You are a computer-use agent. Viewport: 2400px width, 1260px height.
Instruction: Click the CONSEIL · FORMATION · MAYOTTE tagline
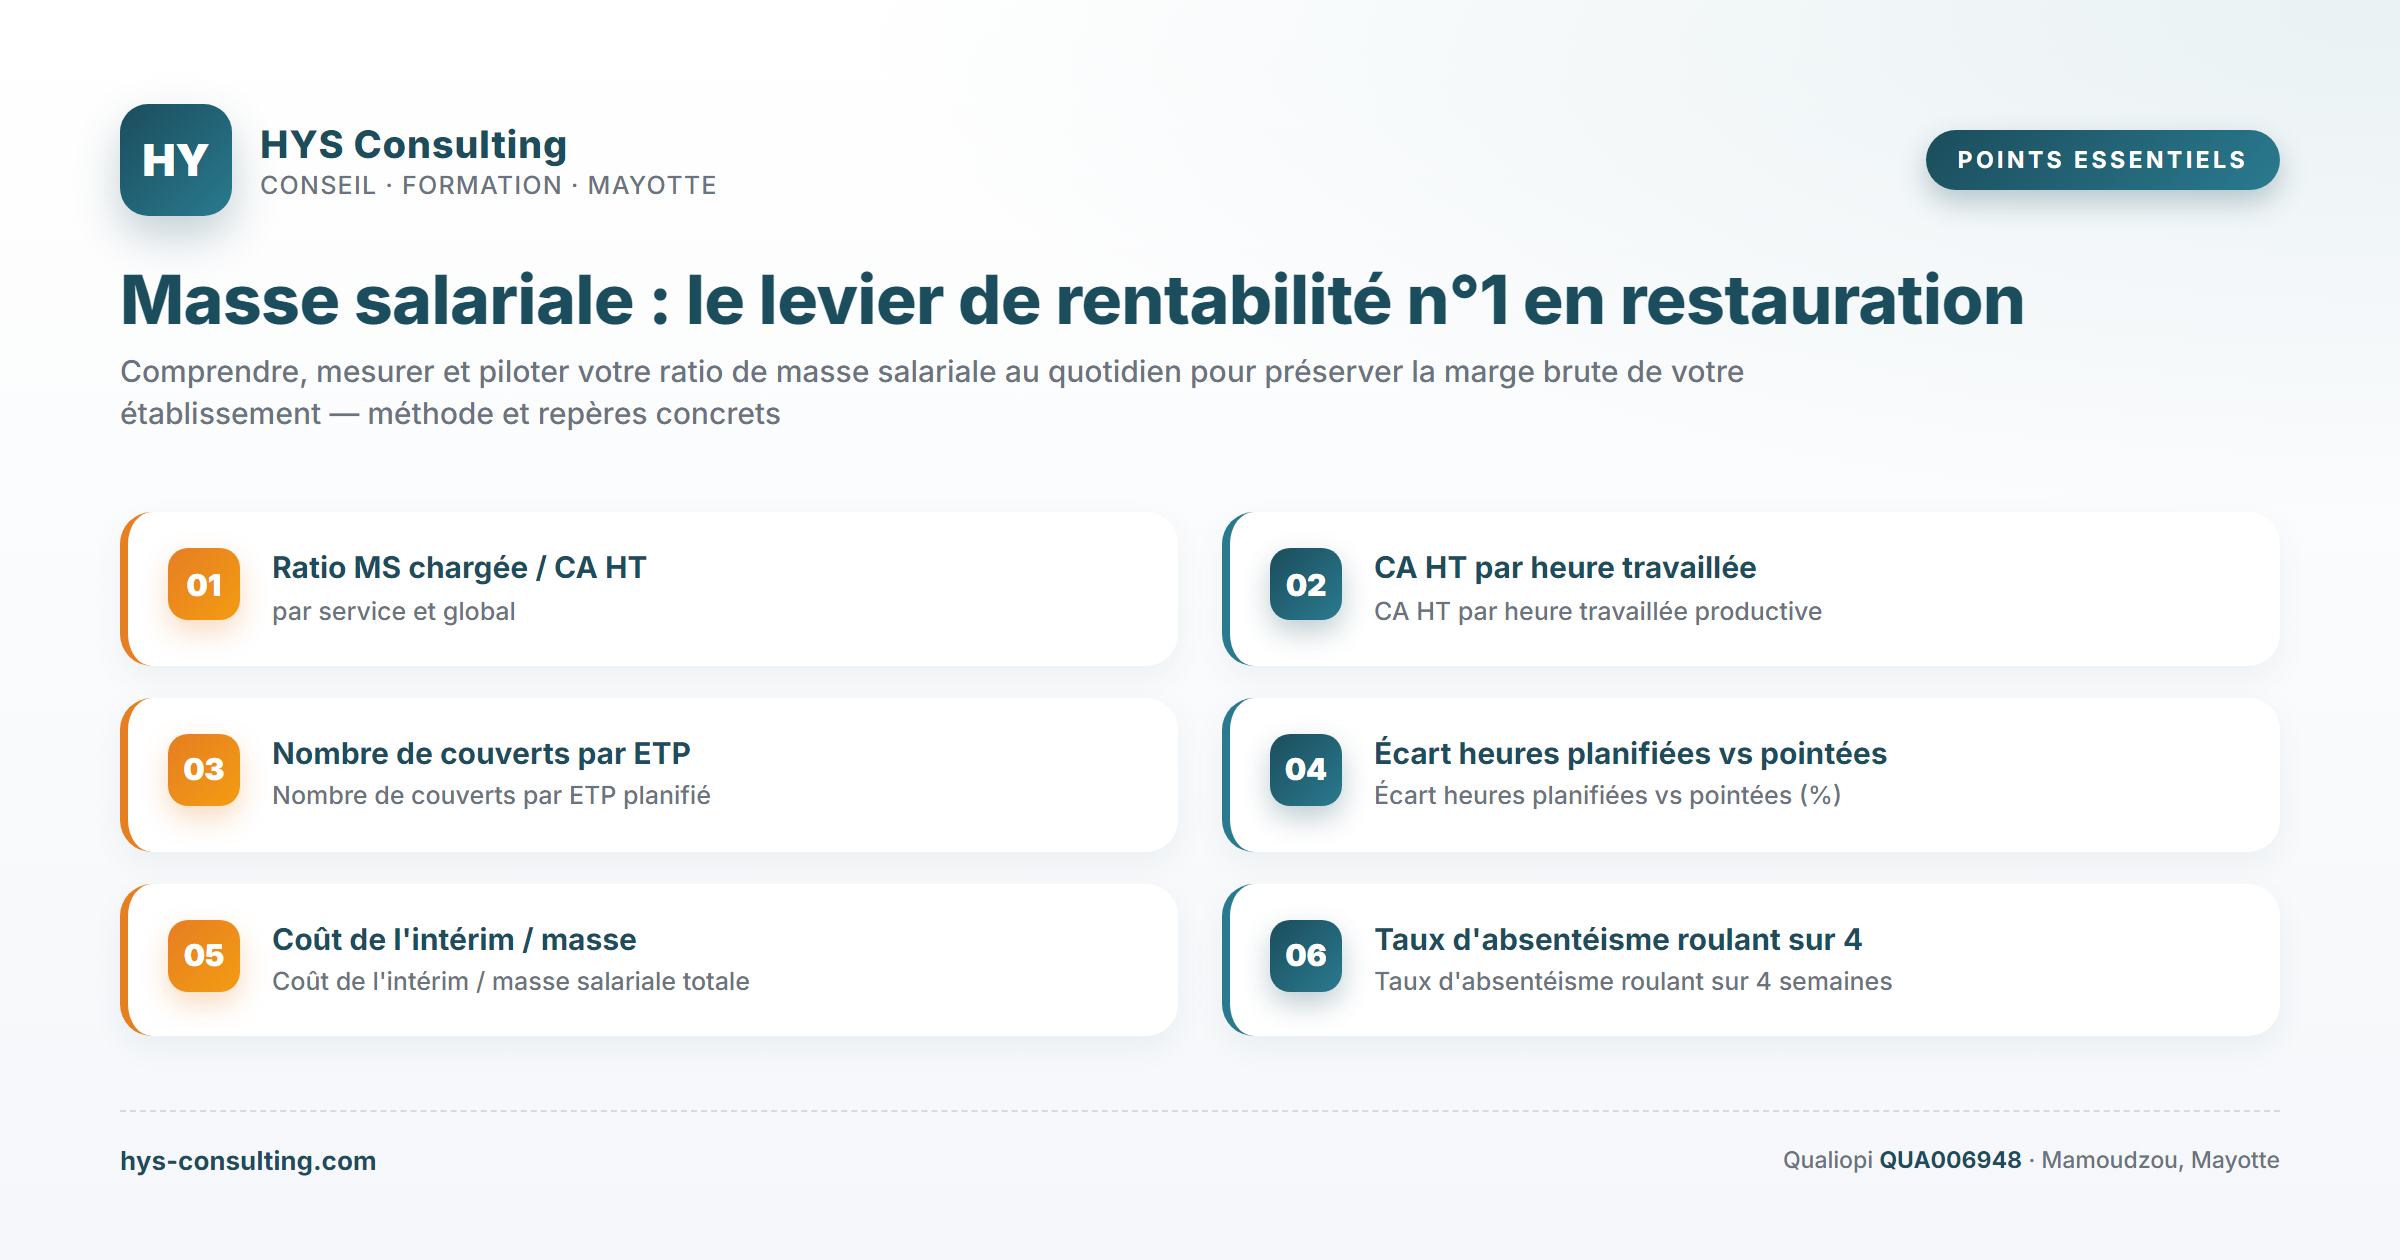488,186
